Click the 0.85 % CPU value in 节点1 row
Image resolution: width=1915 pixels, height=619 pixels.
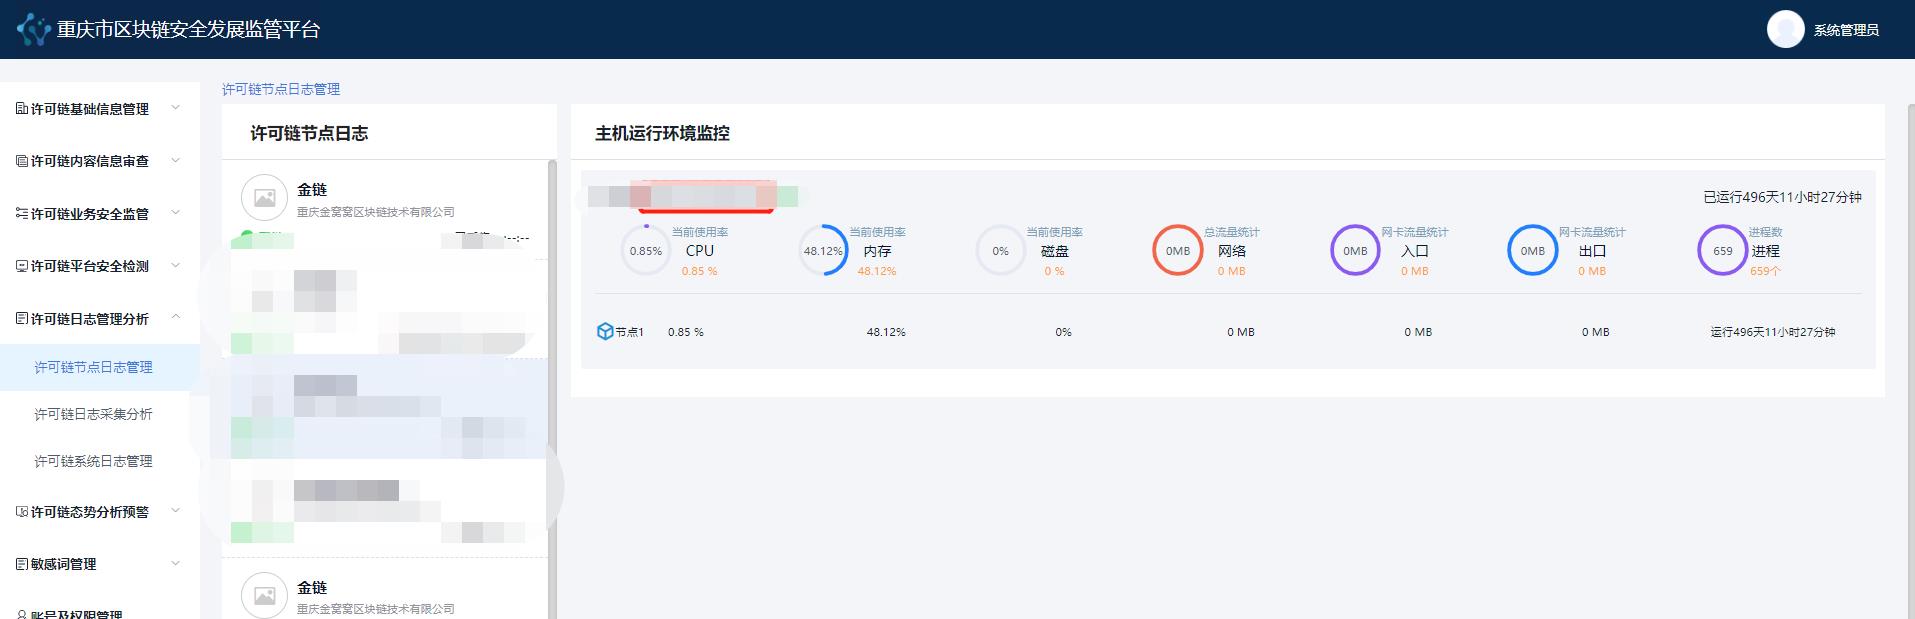pos(686,332)
